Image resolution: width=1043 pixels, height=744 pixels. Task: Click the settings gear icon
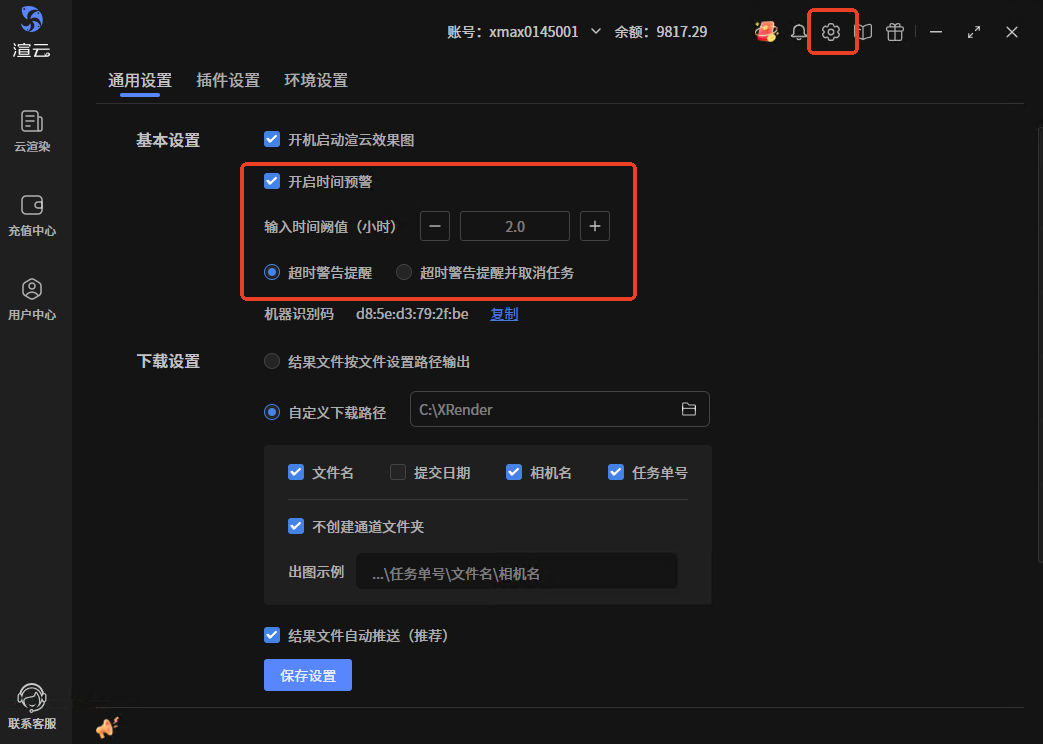(x=831, y=32)
